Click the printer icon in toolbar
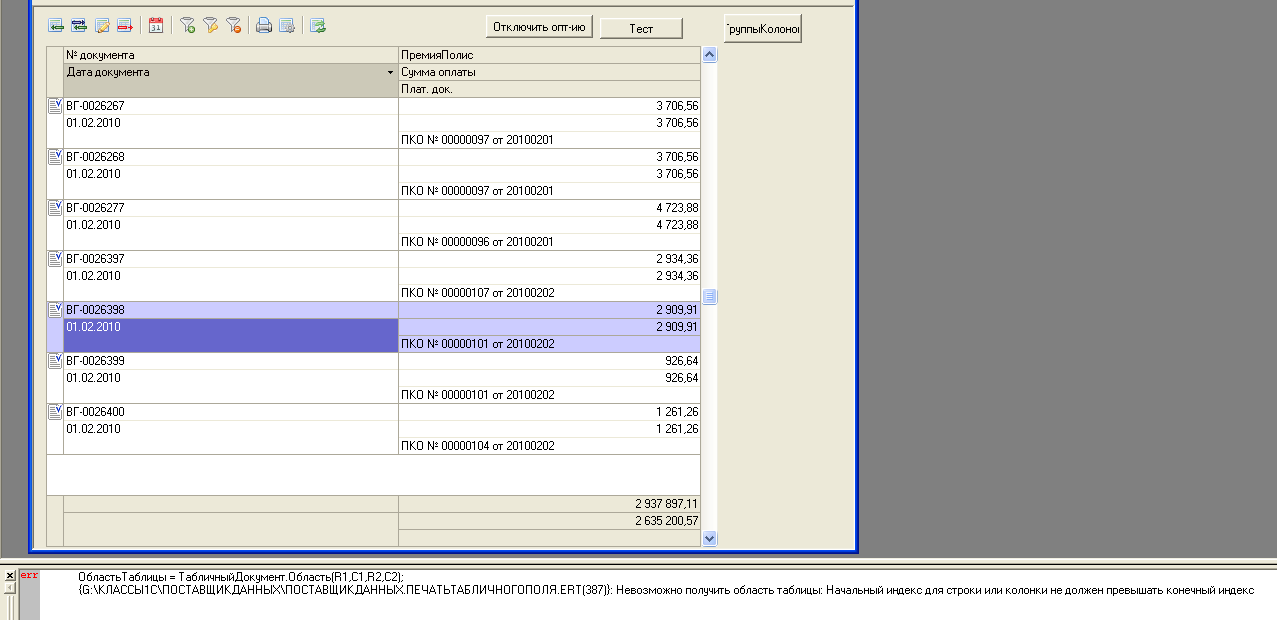The height and width of the screenshot is (620, 1277). tap(264, 26)
